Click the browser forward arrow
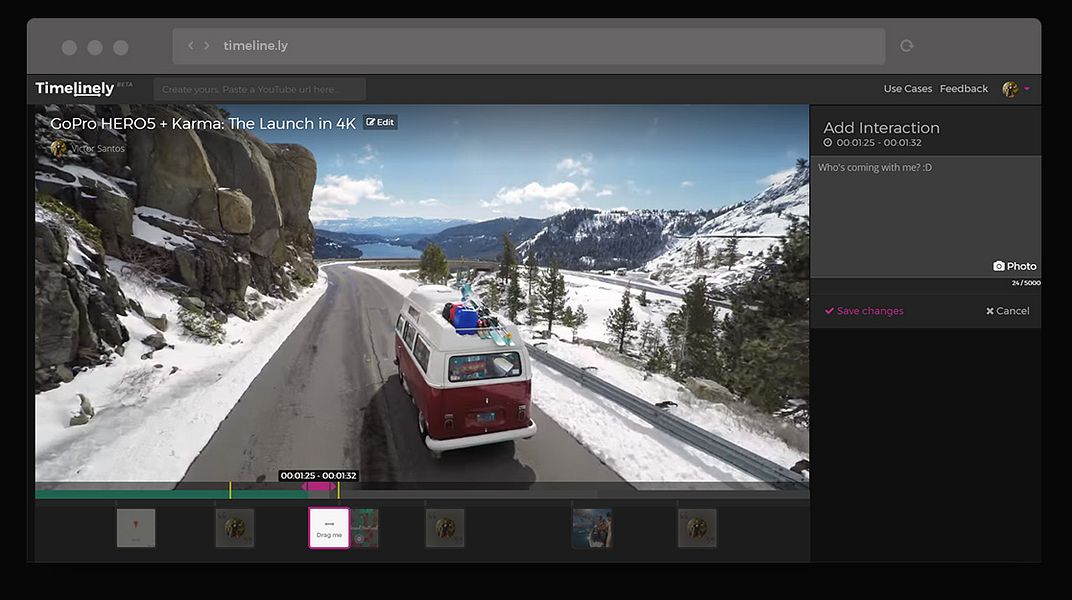This screenshot has width=1072, height=600. 206,46
